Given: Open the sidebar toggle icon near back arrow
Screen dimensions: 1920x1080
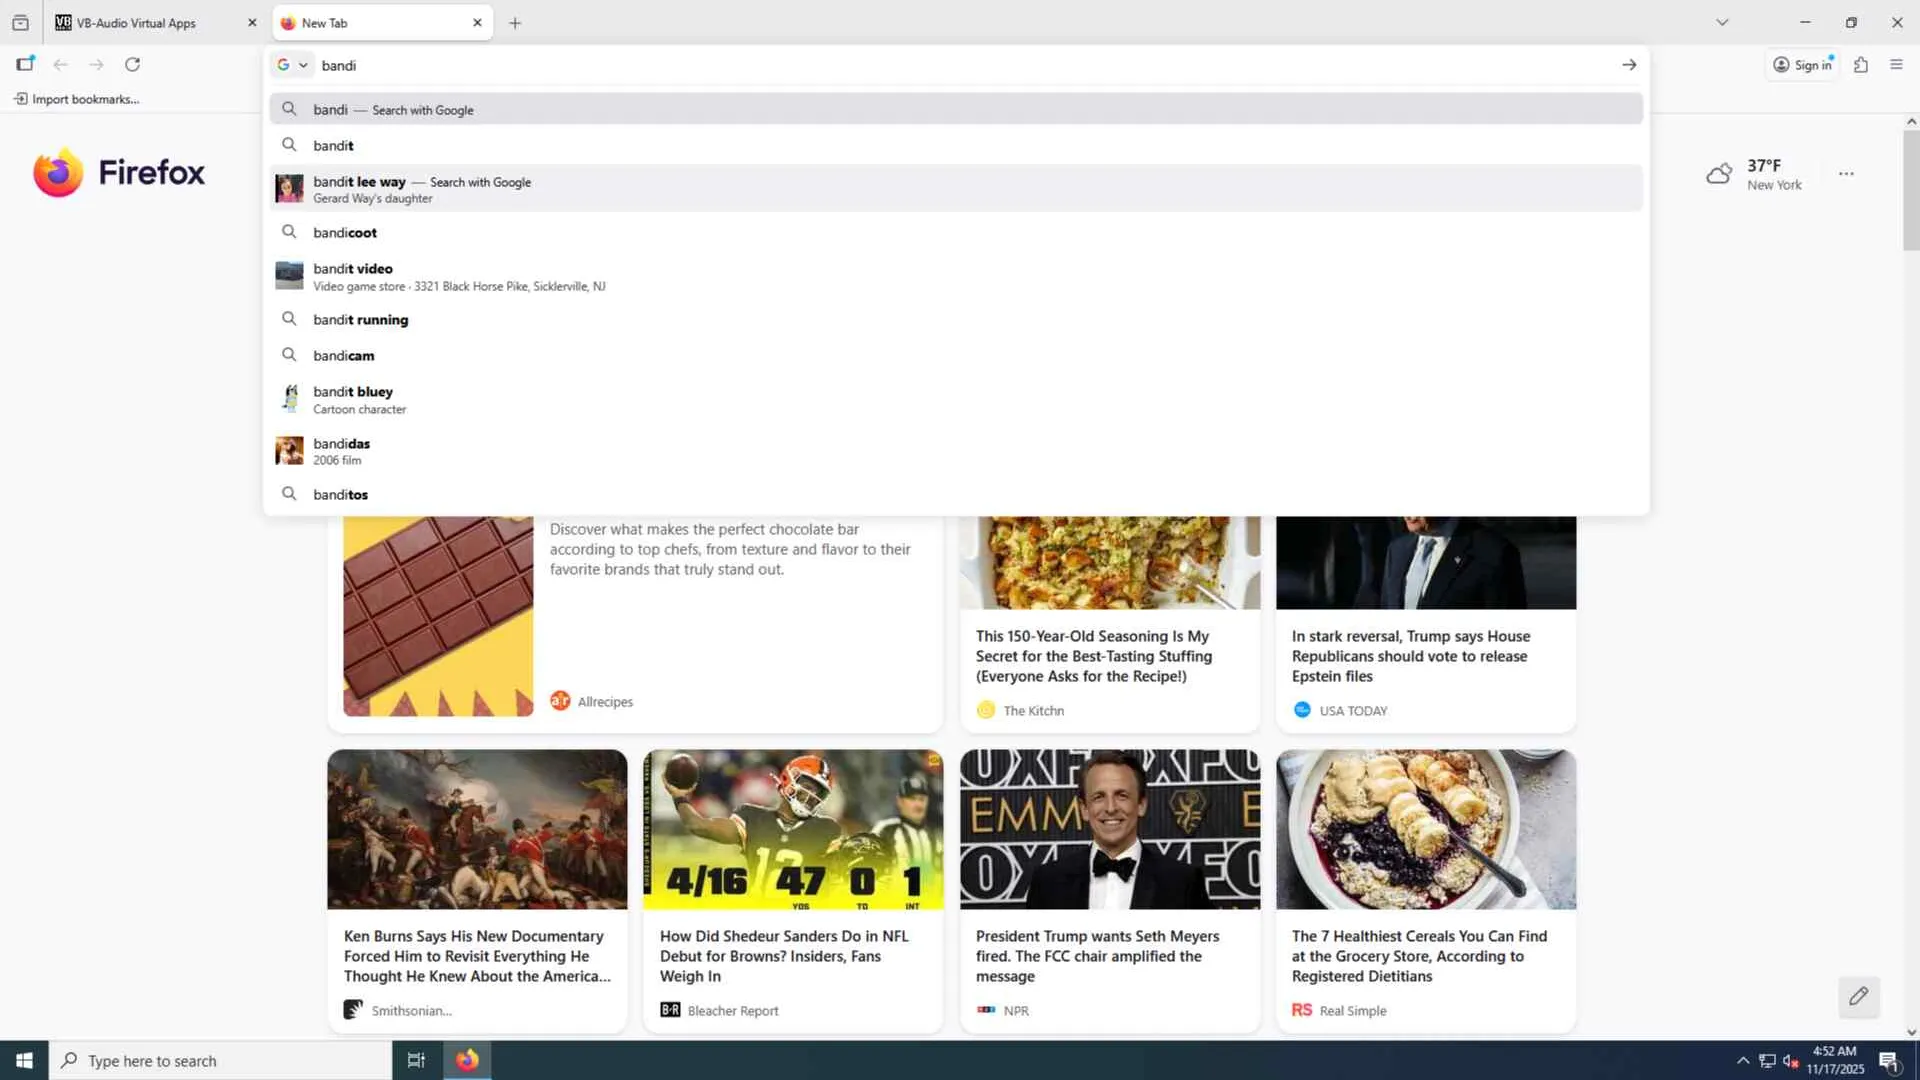Looking at the screenshot, I should coord(25,65).
